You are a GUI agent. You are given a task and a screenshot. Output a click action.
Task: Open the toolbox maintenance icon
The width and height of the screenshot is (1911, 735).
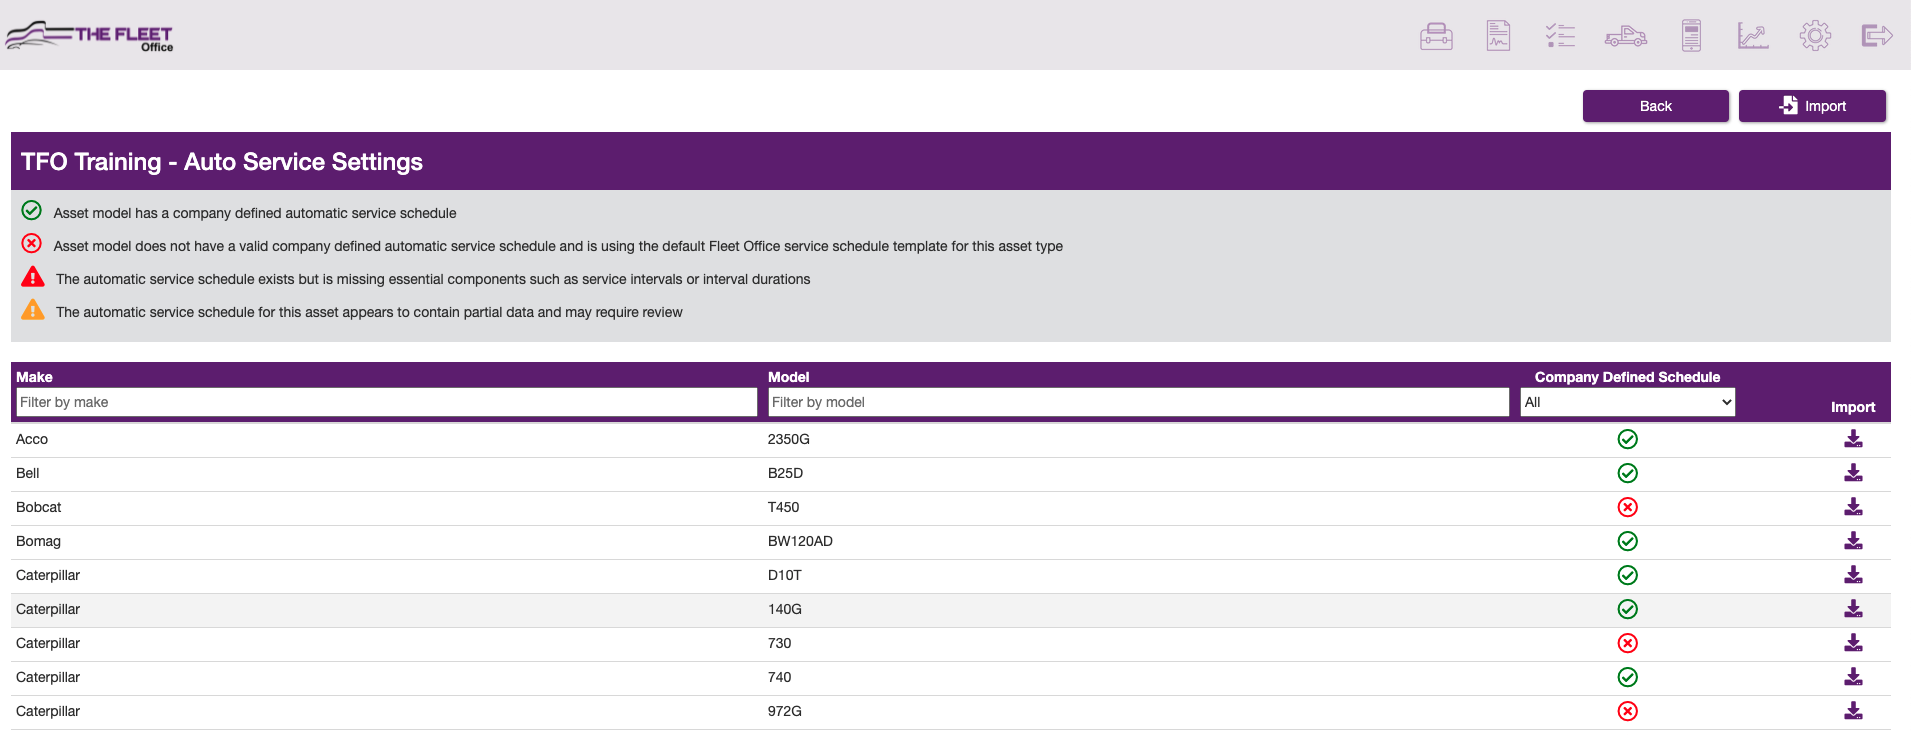click(1436, 37)
